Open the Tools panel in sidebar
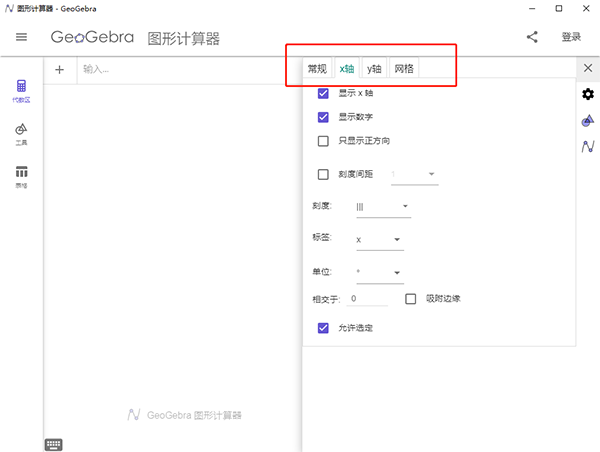 (x=21, y=133)
